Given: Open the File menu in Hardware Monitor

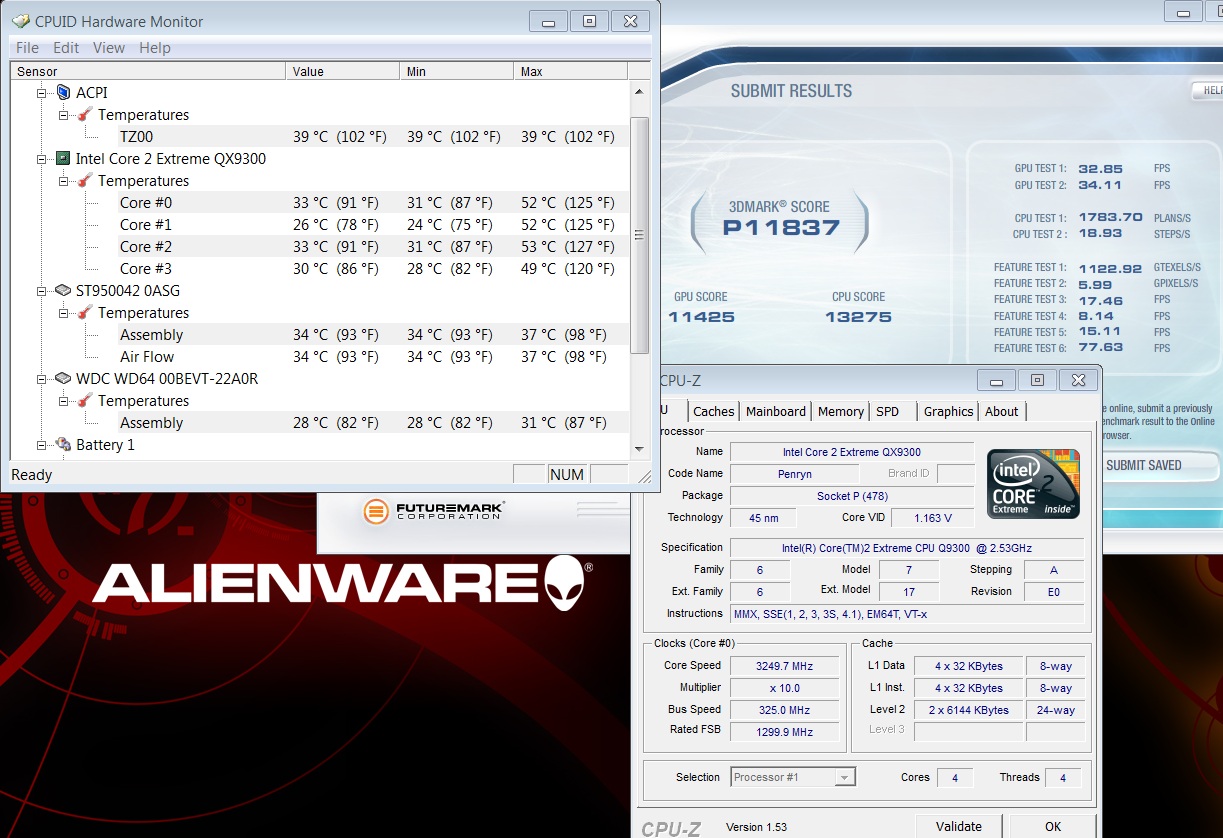Looking at the screenshot, I should (x=27, y=48).
